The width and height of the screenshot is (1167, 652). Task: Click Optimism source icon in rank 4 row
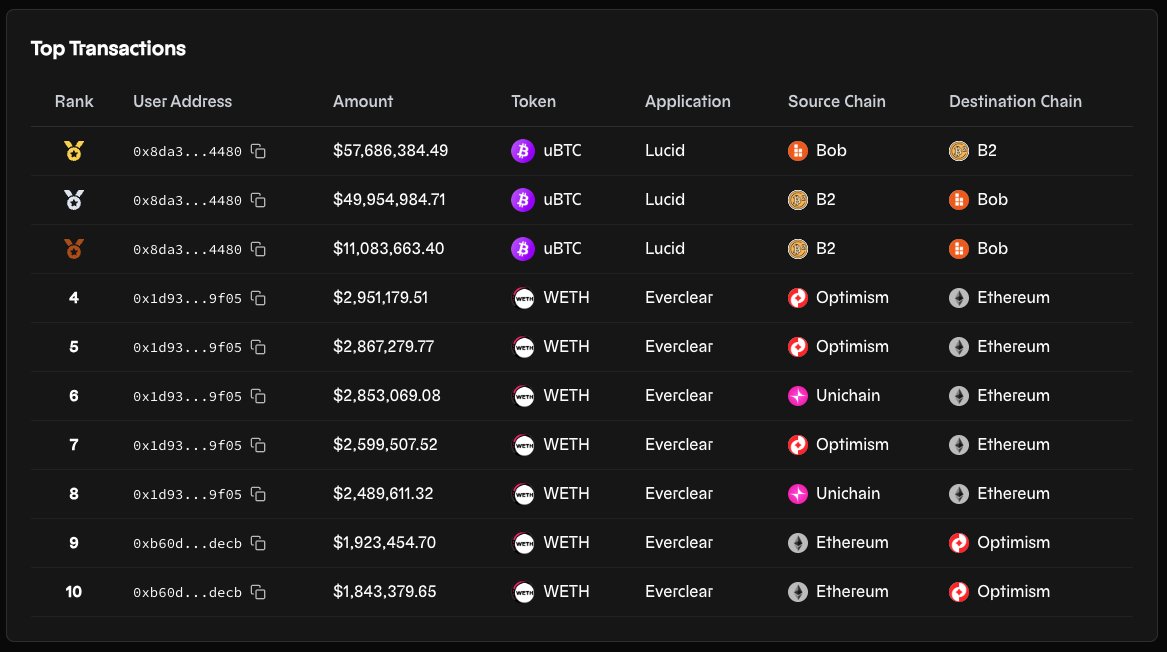click(x=798, y=298)
